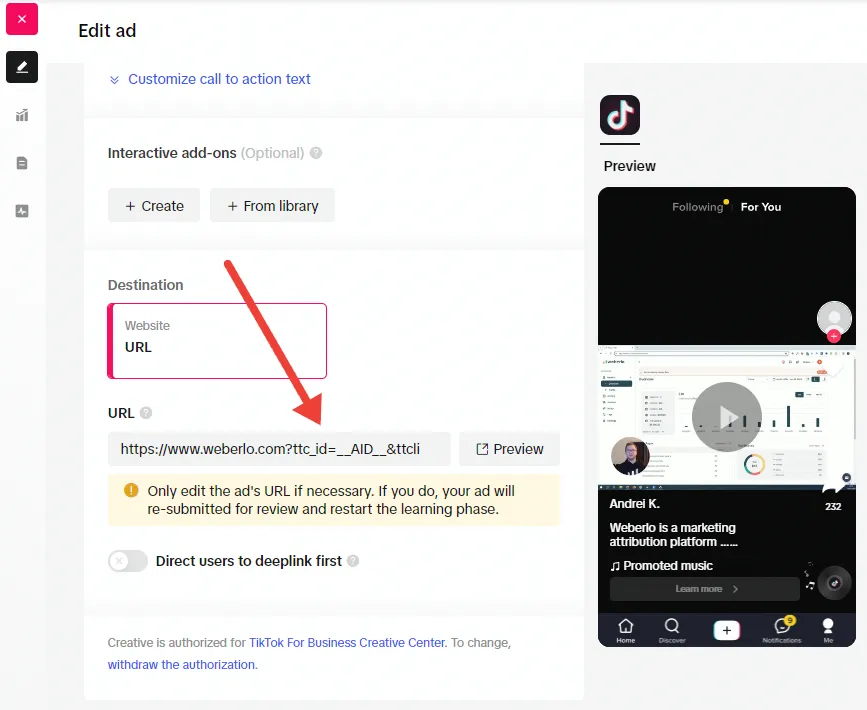Click into the URL input field
The height and width of the screenshot is (710, 867).
point(279,449)
